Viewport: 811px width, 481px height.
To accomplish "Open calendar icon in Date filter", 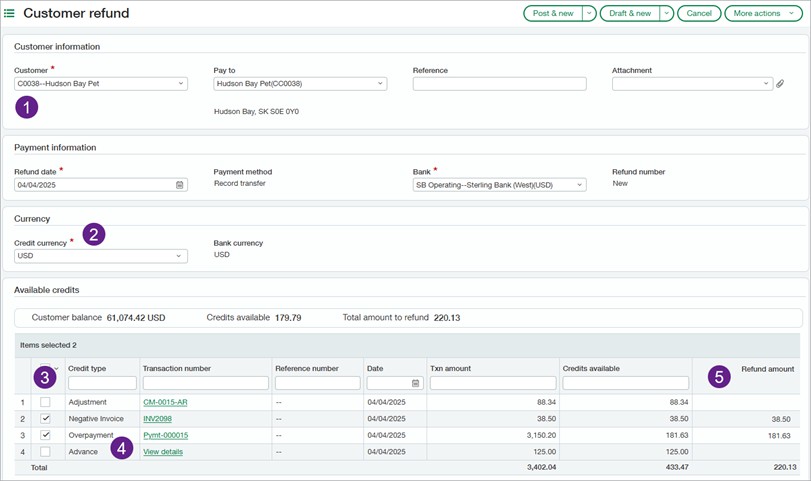I will [415, 383].
